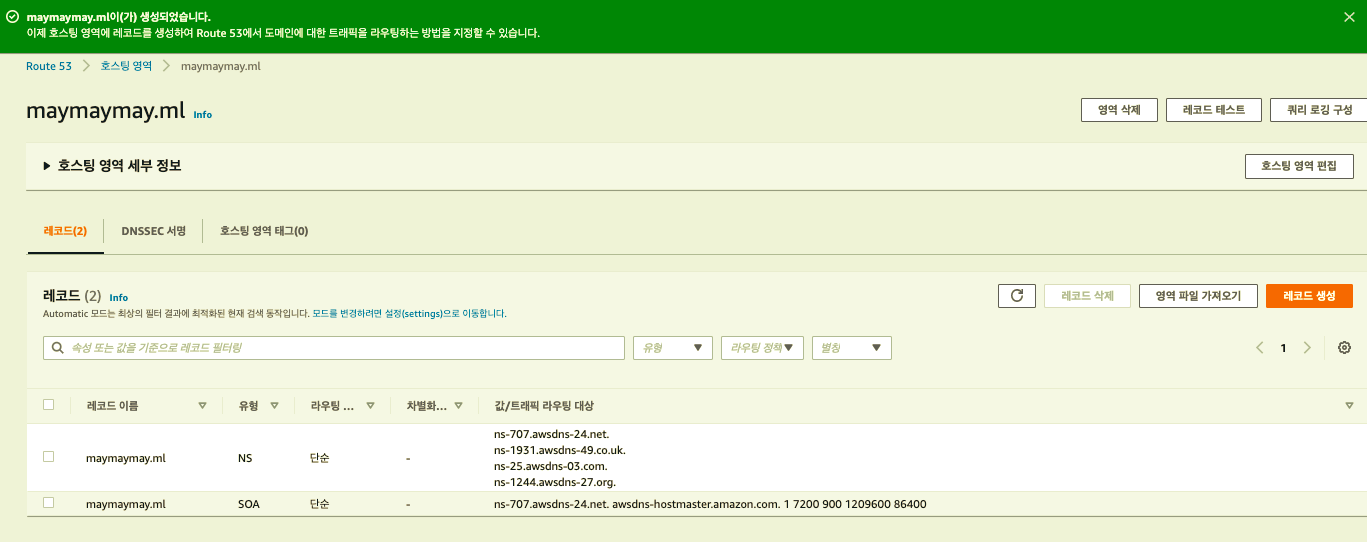The height and width of the screenshot is (542, 1367).
Task: Sort by routing policy column arrow
Action: coord(370,406)
